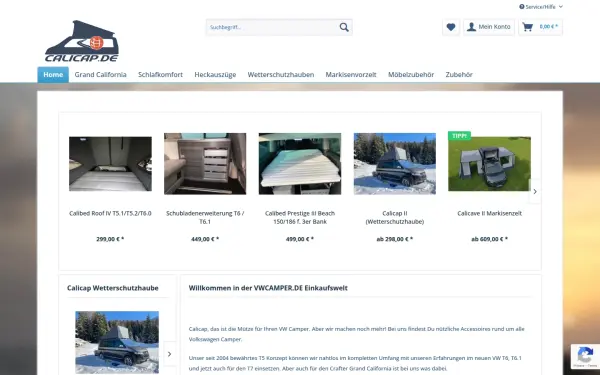600x375 pixels.
Task: Open Calibed Roof IV product image
Action: click(110, 164)
